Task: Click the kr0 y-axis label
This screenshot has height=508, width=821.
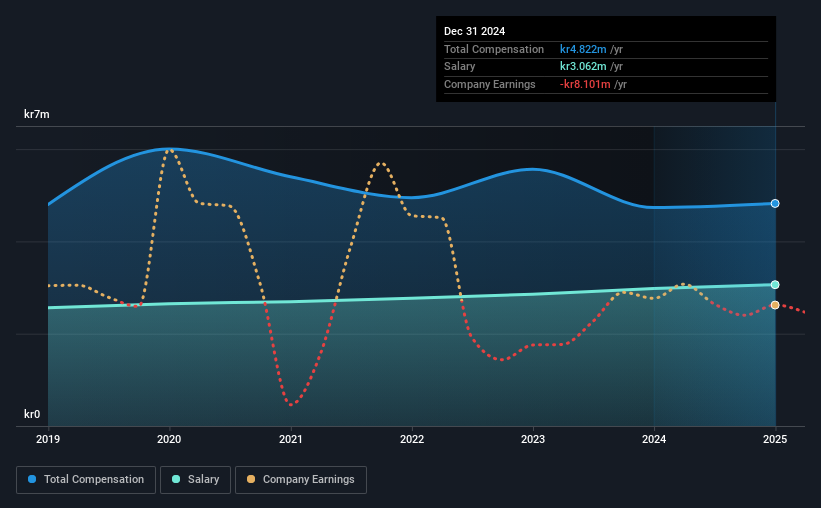Action: tap(32, 414)
